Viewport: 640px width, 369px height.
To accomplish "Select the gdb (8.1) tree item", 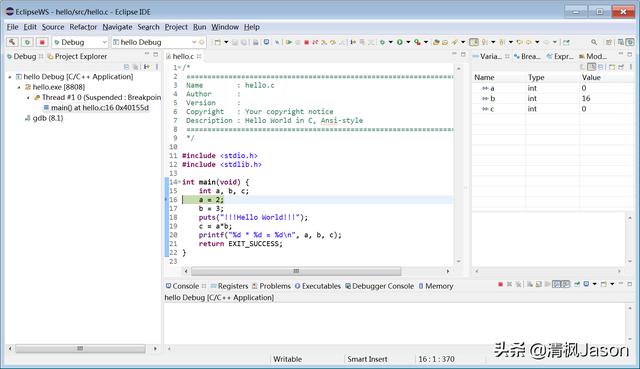I will (x=44, y=118).
